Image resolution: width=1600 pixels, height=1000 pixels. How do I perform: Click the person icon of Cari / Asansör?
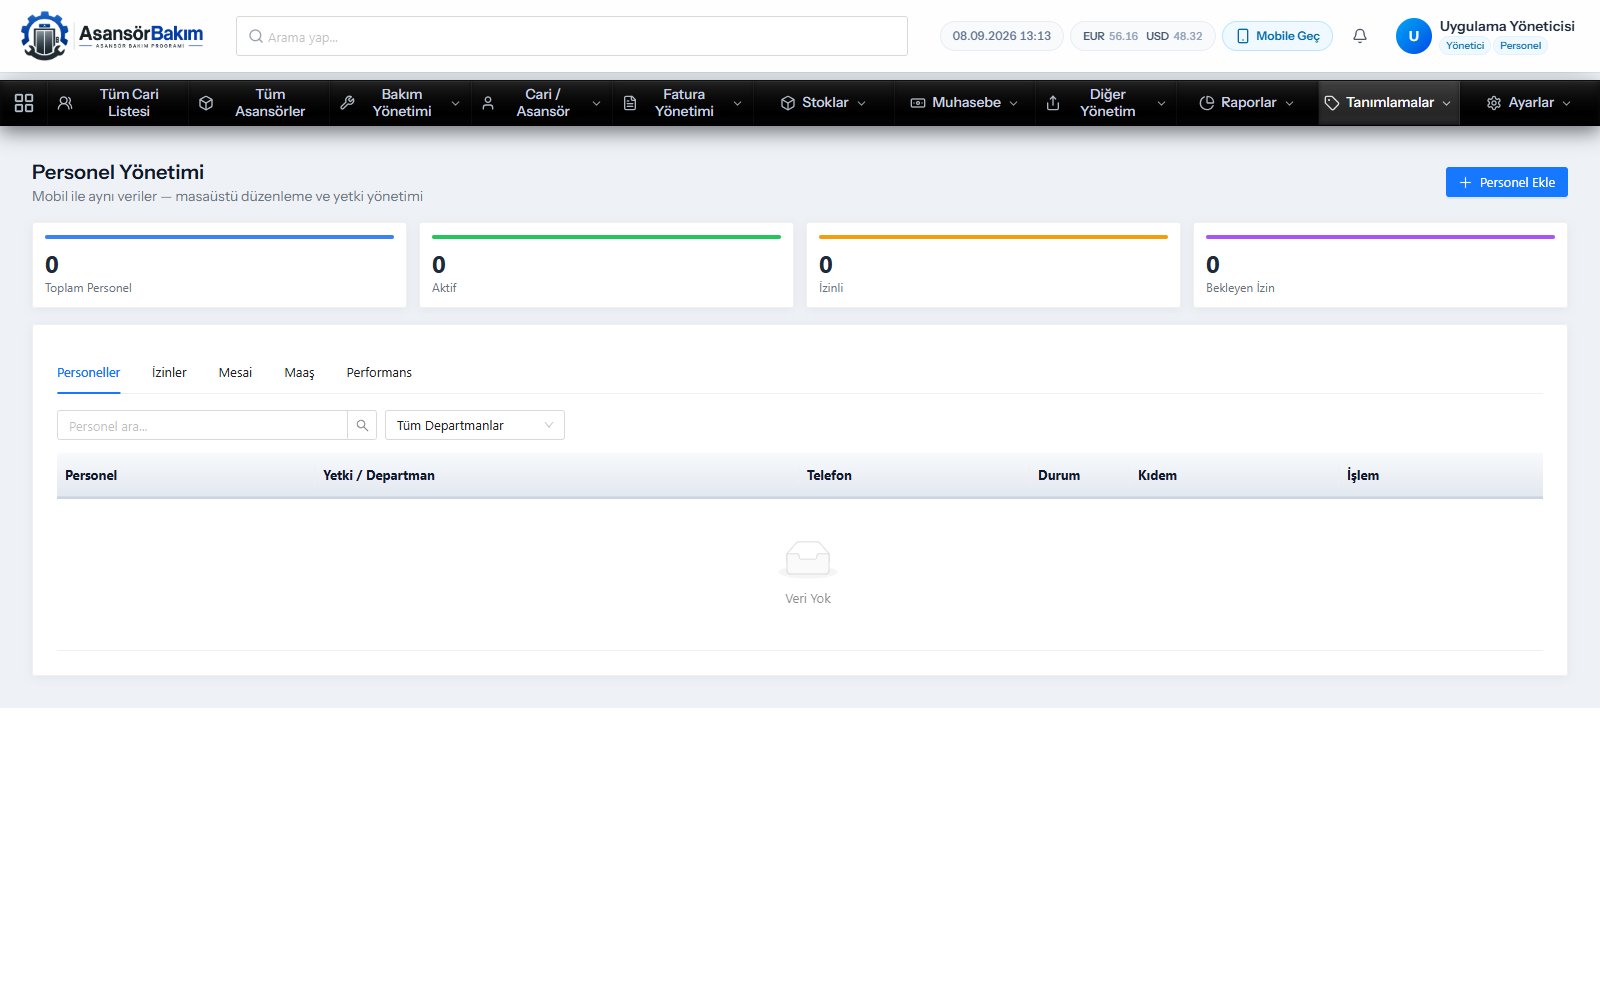tap(488, 103)
